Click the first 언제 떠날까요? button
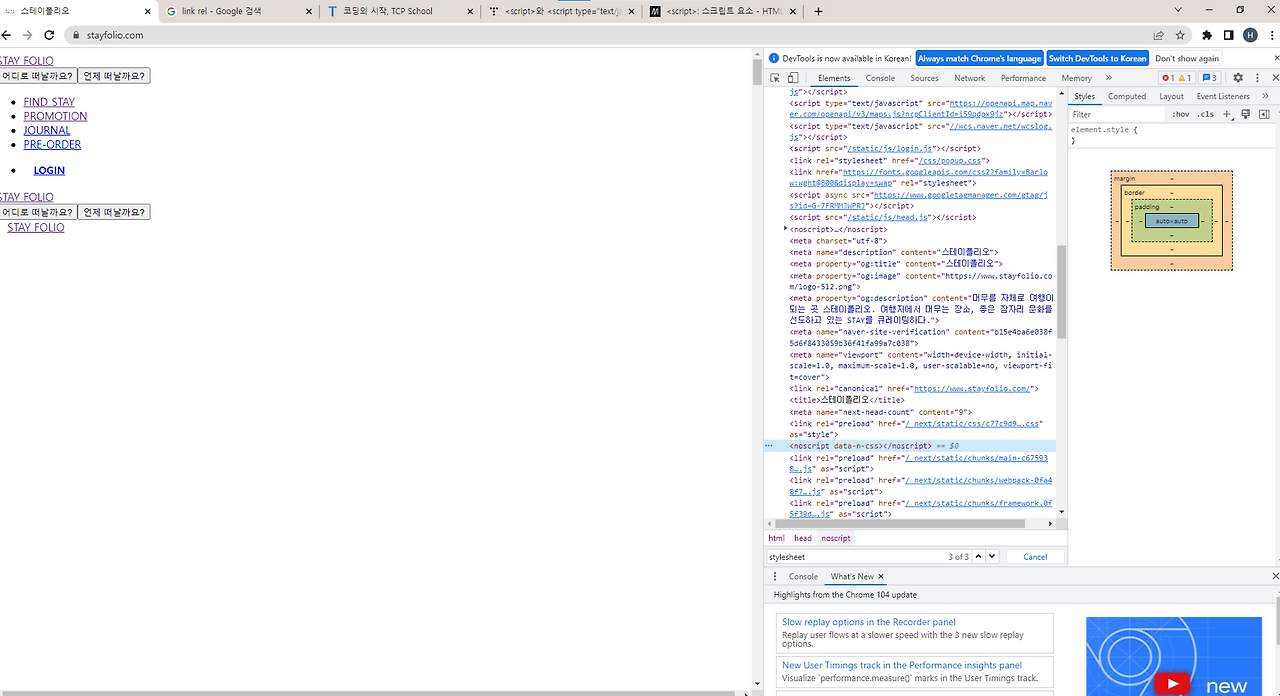 (114, 75)
